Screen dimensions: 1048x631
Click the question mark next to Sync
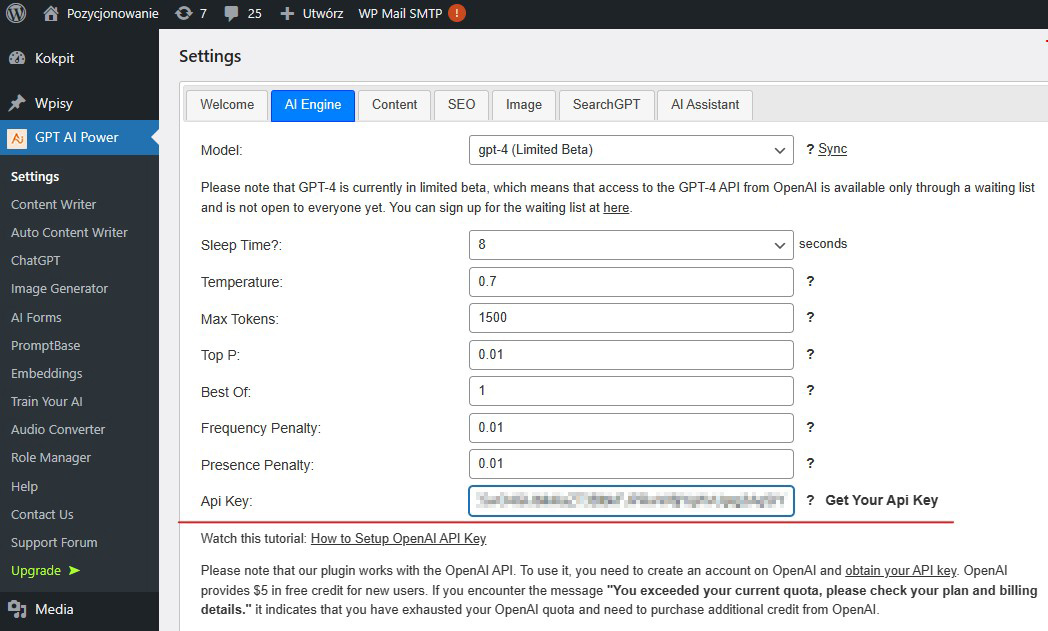point(810,149)
